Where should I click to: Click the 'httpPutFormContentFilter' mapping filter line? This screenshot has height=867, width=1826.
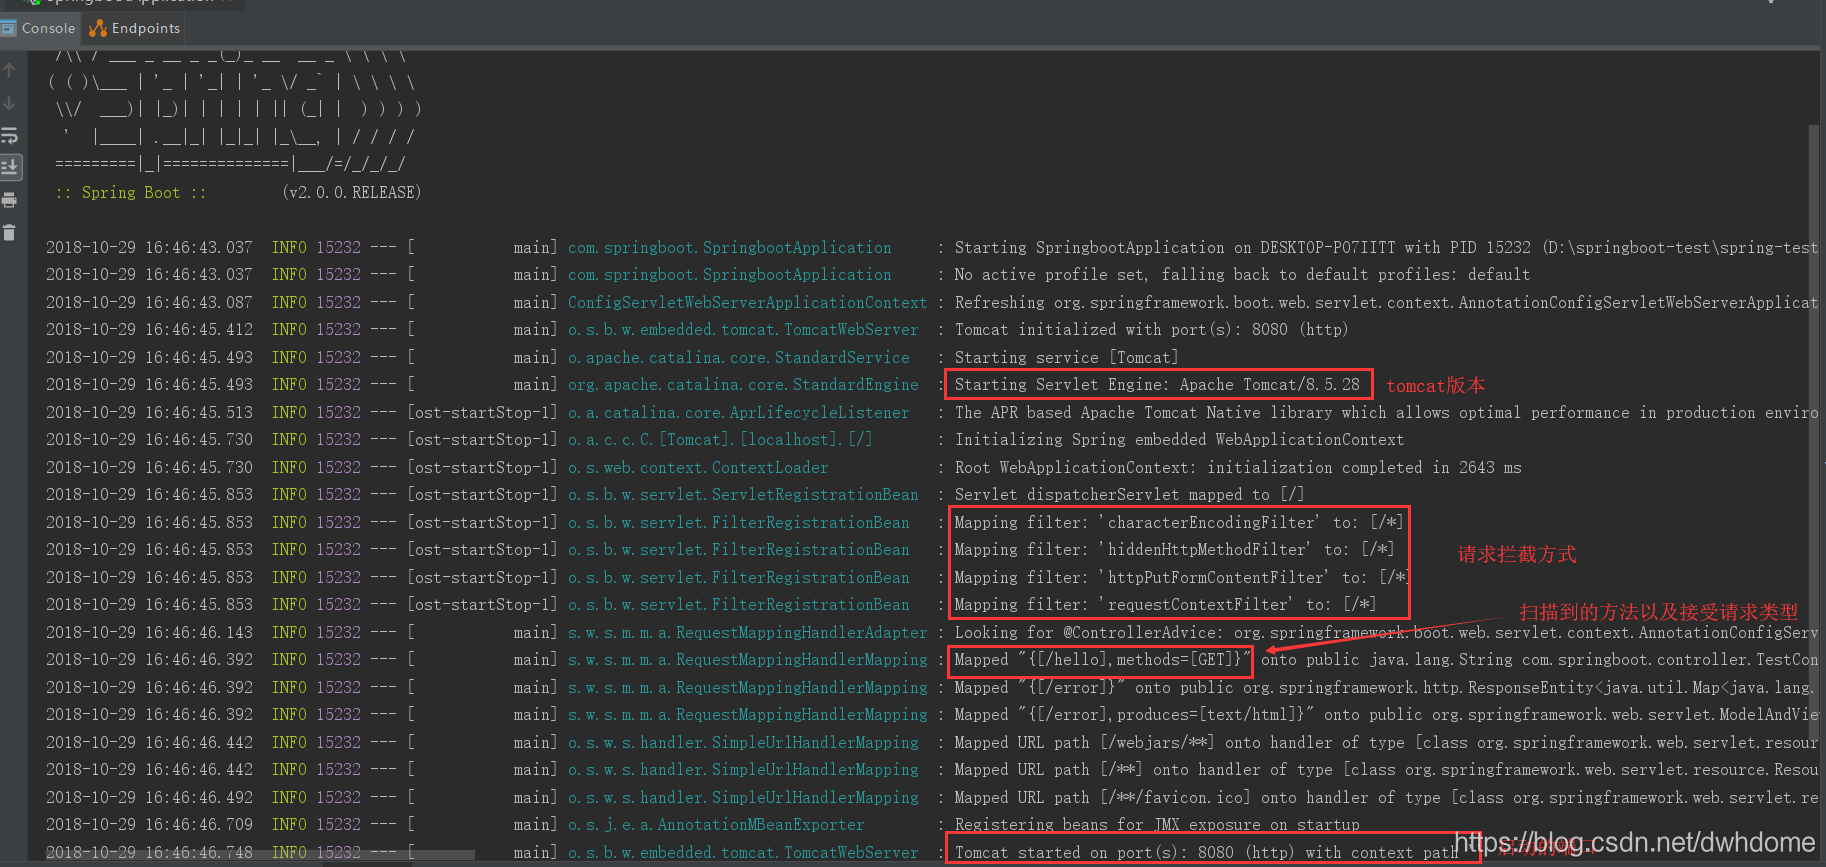(x=1180, y=577)
